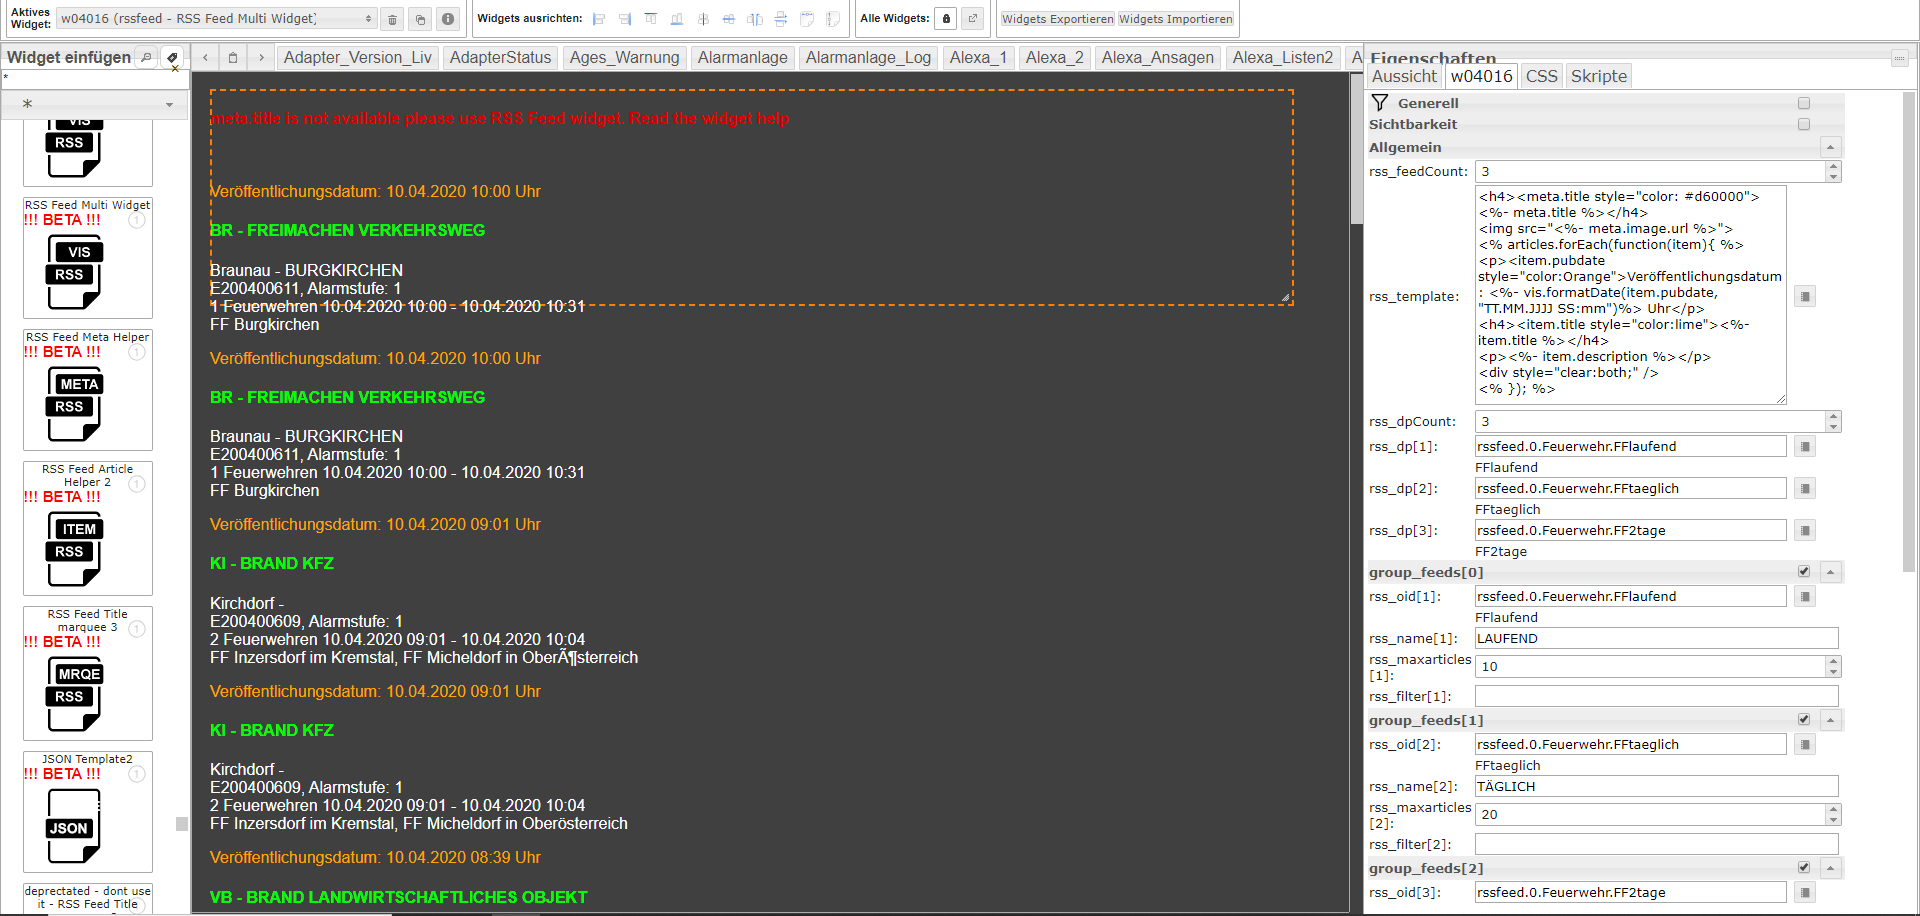
Task: Click the rss_name[1] field containing LAUFEND
Action: [x=1655, y=639]
